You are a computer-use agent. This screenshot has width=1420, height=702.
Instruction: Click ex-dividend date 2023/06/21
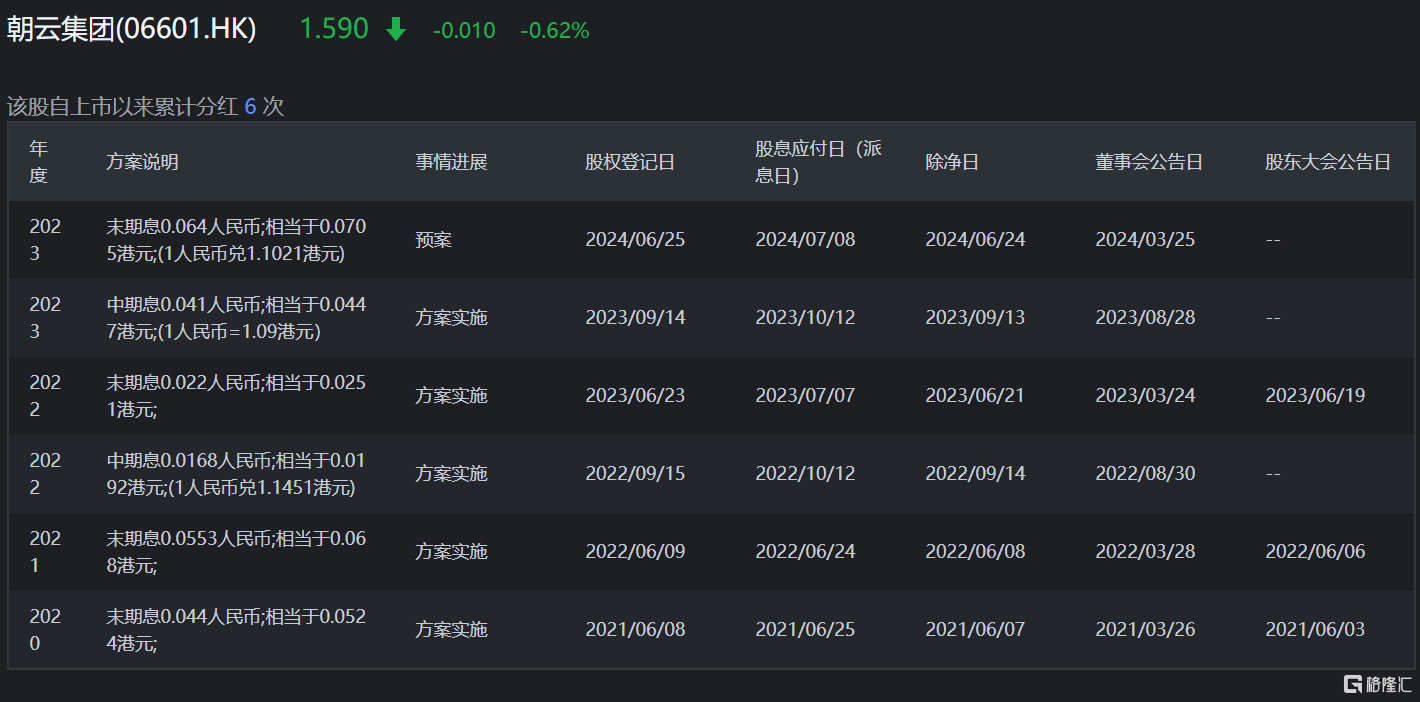tap(975, 396)
